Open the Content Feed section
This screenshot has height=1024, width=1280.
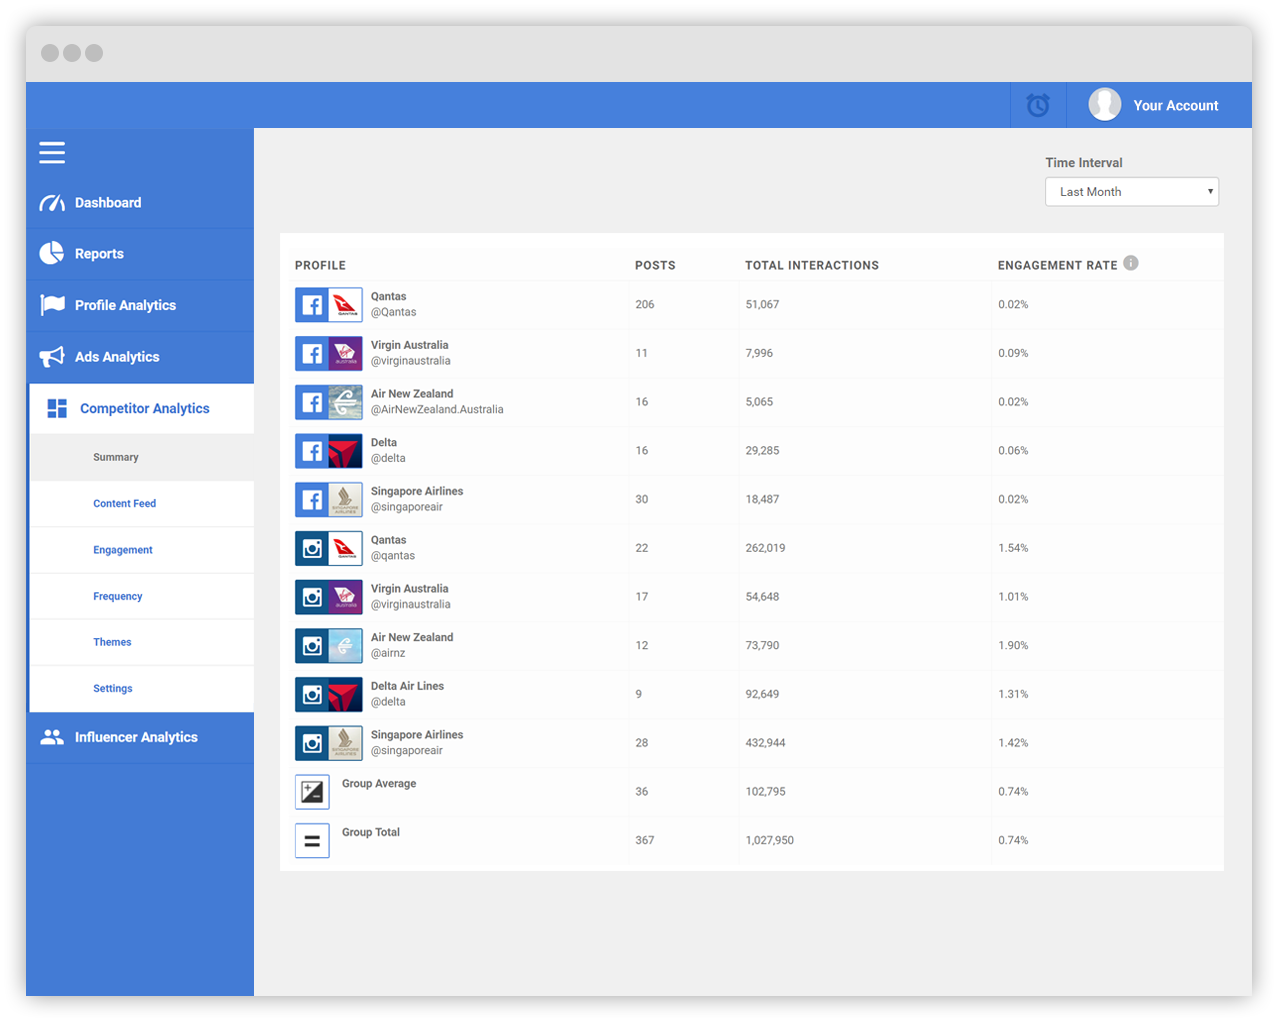coord(124,503)
